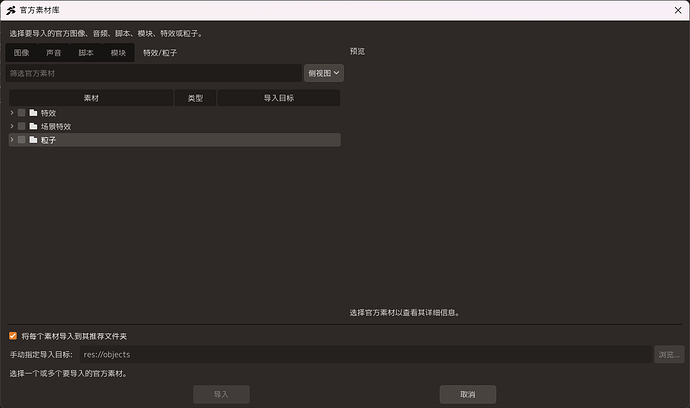This screenshot has width=690, height=408.
Task: Click the 粒子 folder icon
Action: pos(33,140)
